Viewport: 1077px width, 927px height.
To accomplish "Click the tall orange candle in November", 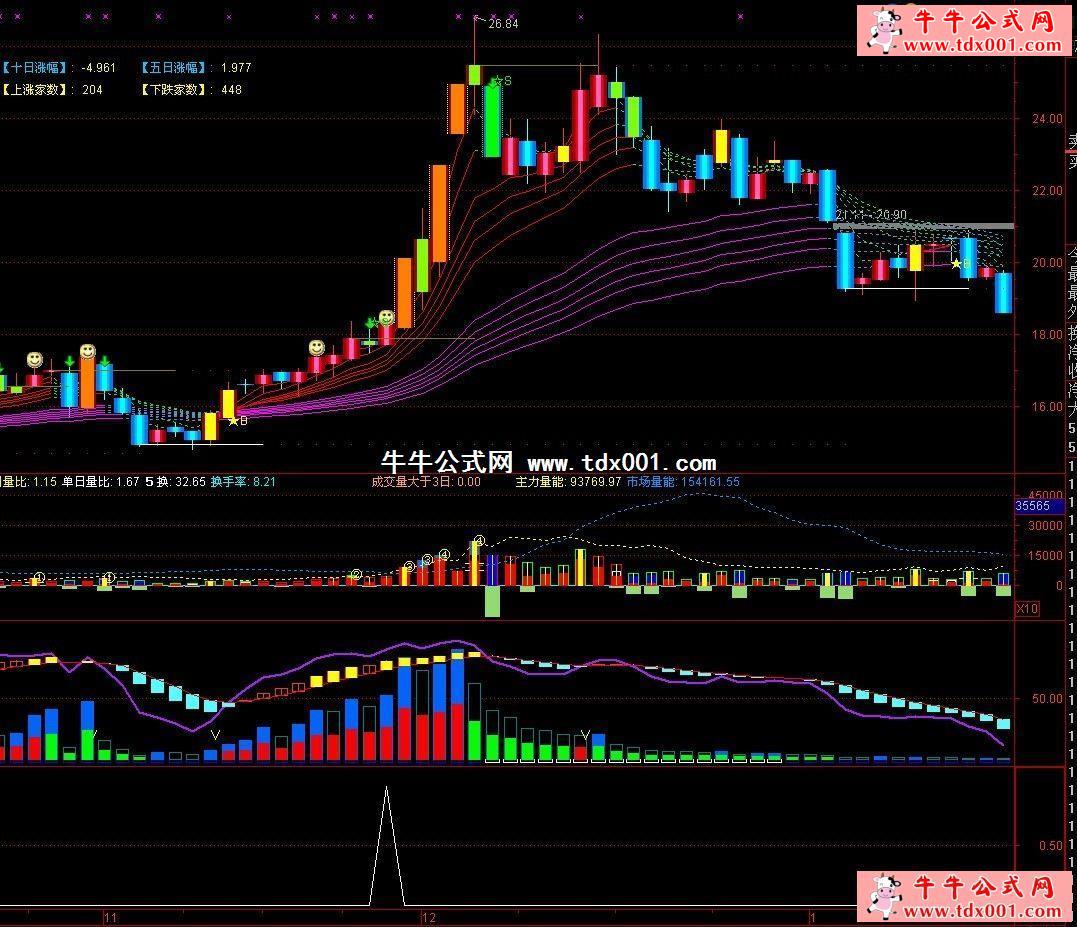I will tap(87, 383).
